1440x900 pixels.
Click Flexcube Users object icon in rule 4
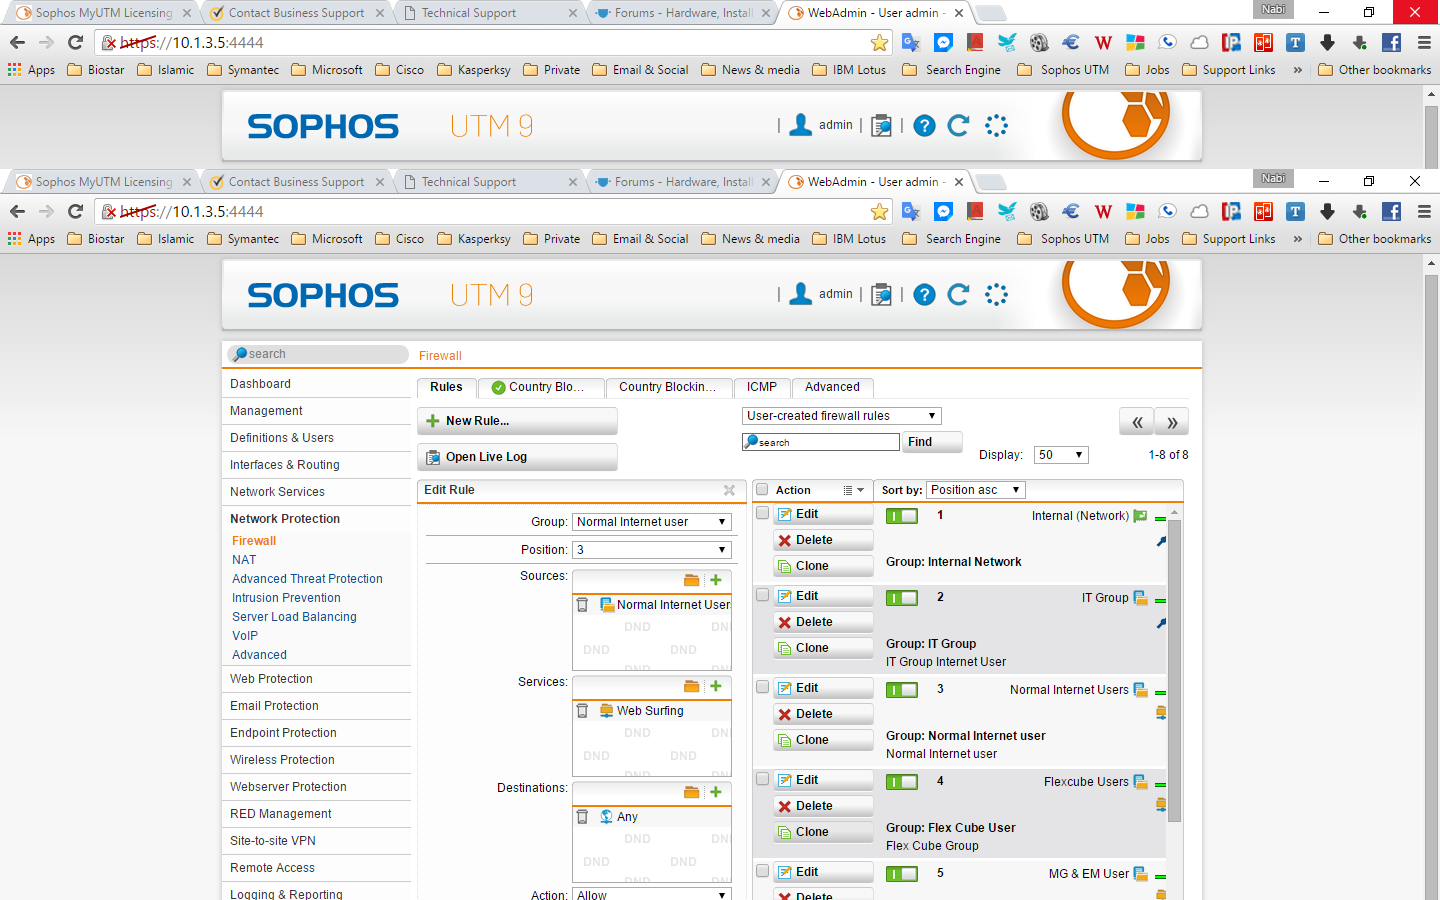[1140, 782]
